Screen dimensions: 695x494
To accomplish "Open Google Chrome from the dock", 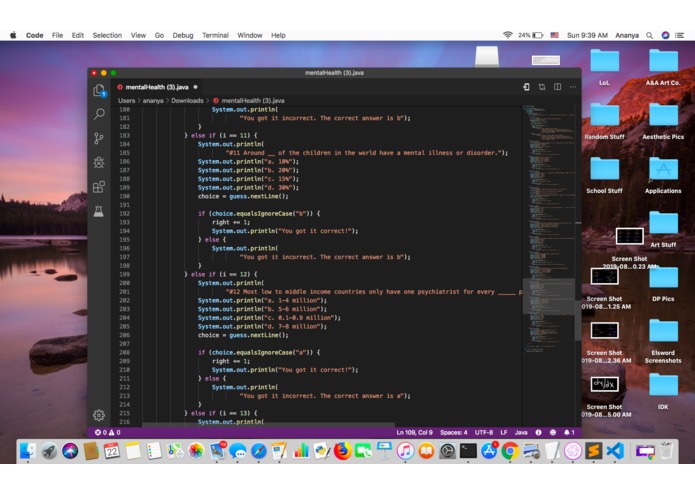I will (x=510, y=451).
